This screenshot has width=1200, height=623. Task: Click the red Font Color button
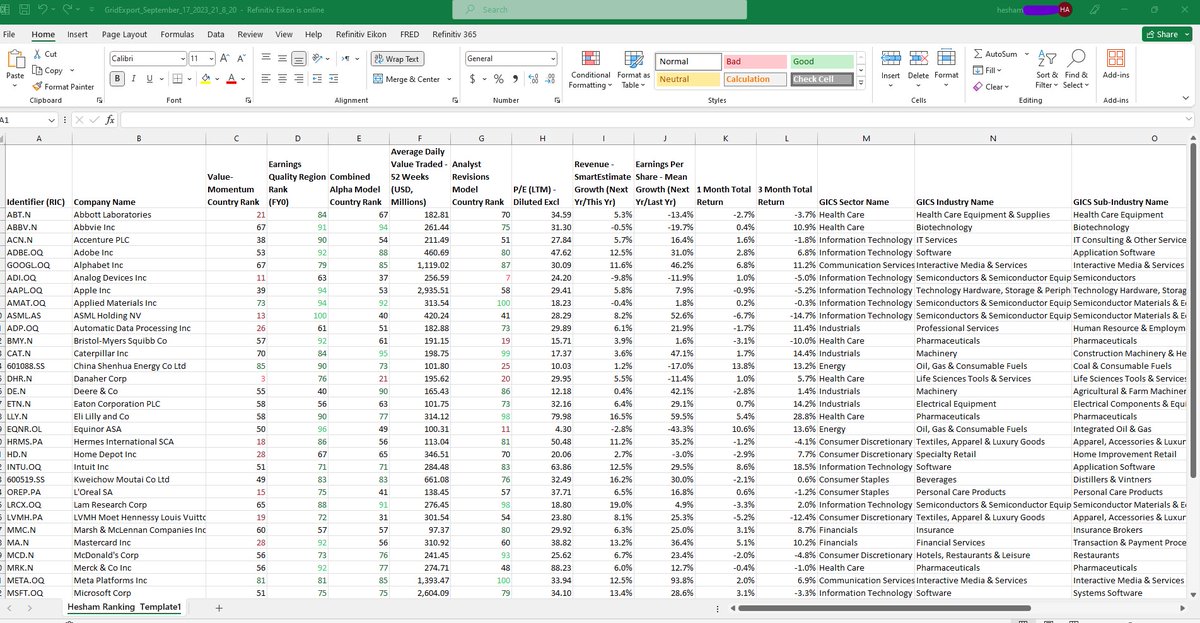(231, 79)
